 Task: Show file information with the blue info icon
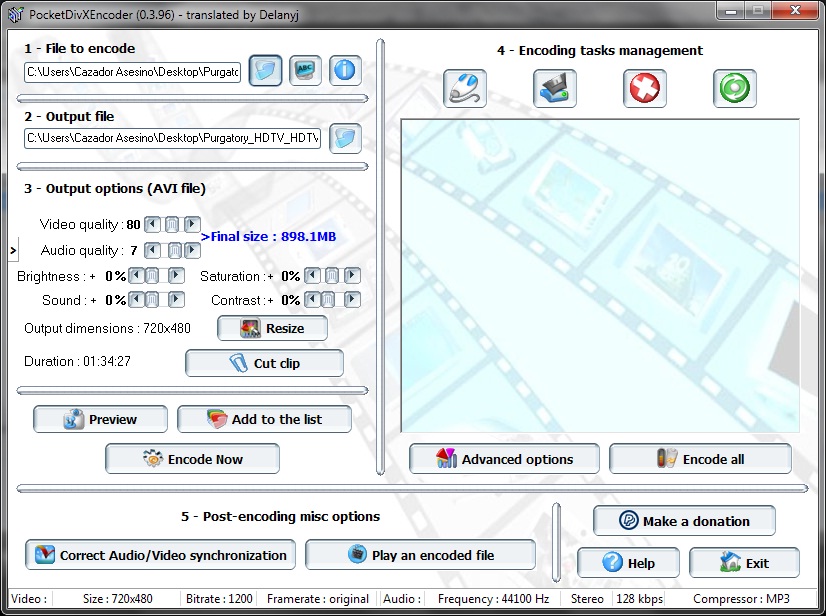tap(345, 70)
